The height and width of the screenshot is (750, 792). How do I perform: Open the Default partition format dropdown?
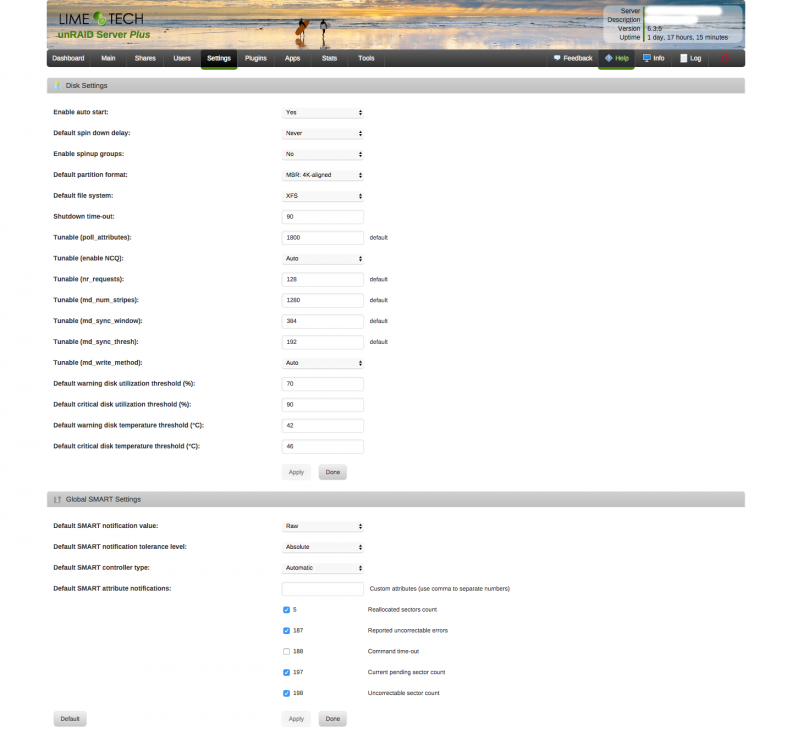pyautogui.click(x=322, y=175)
